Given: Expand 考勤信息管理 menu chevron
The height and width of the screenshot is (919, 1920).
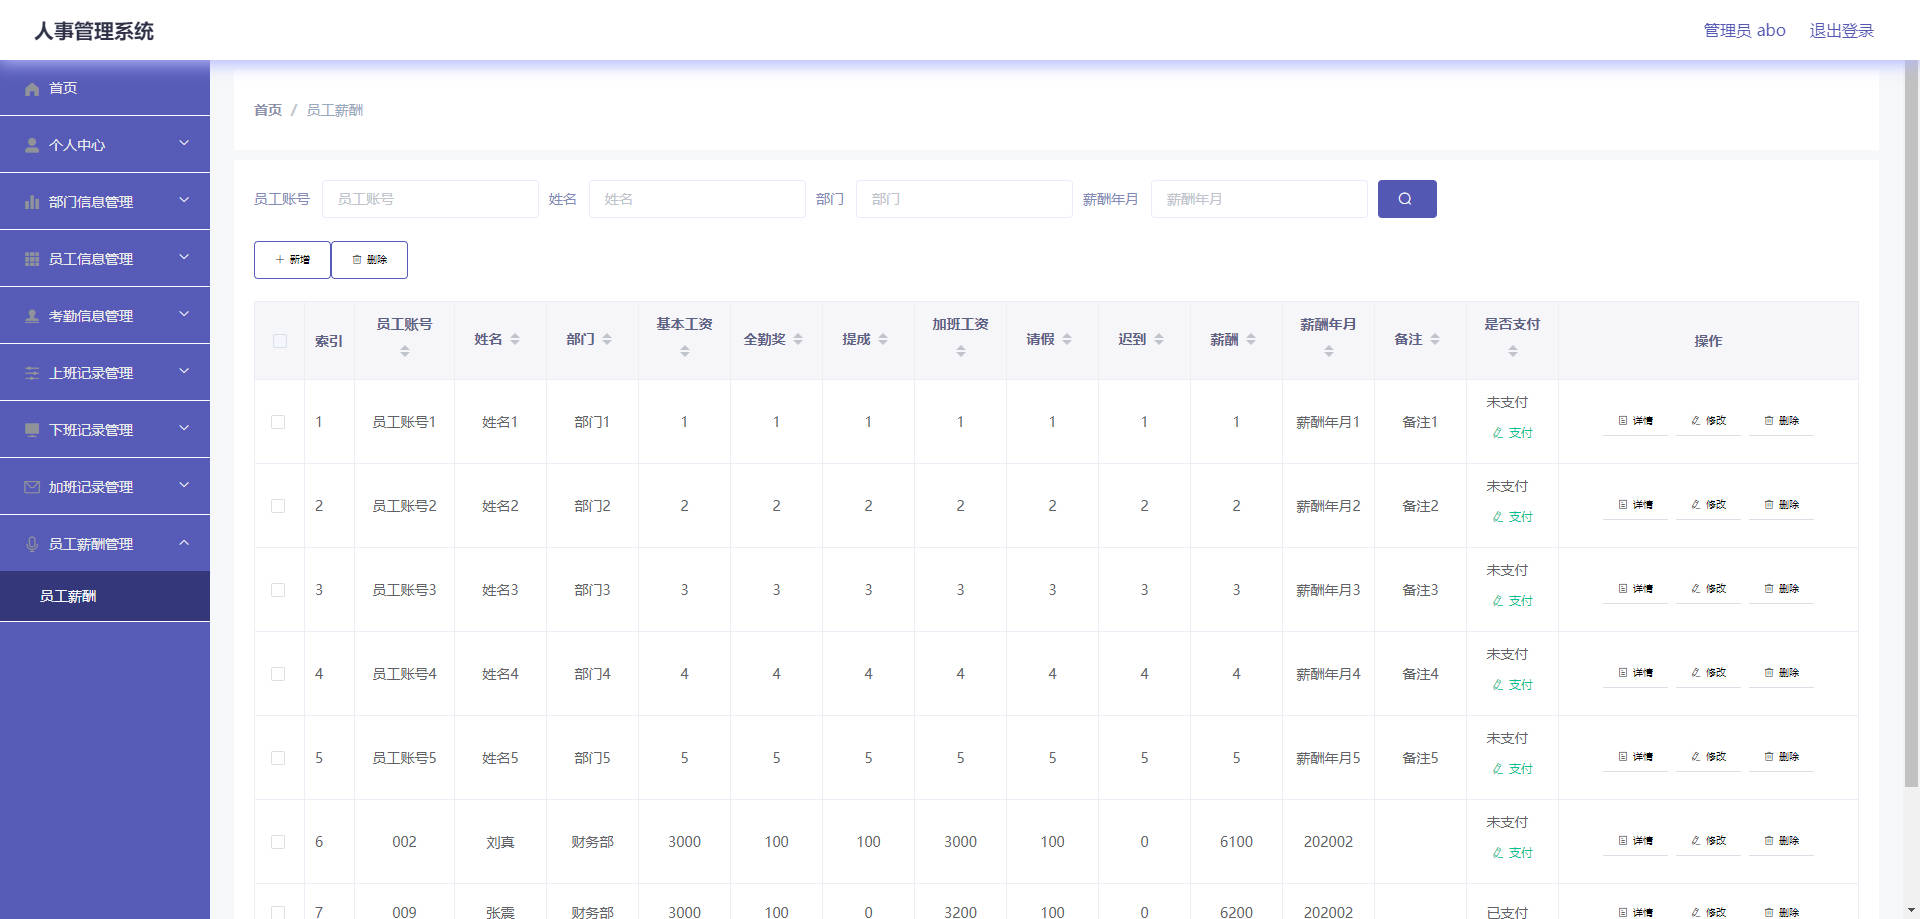Looking at the screenshot, I should click(184, 314).
